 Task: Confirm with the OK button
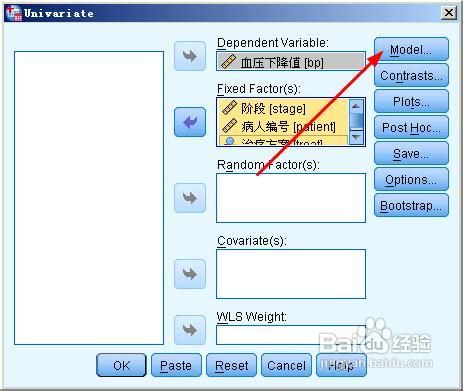(x=121, y=366)
